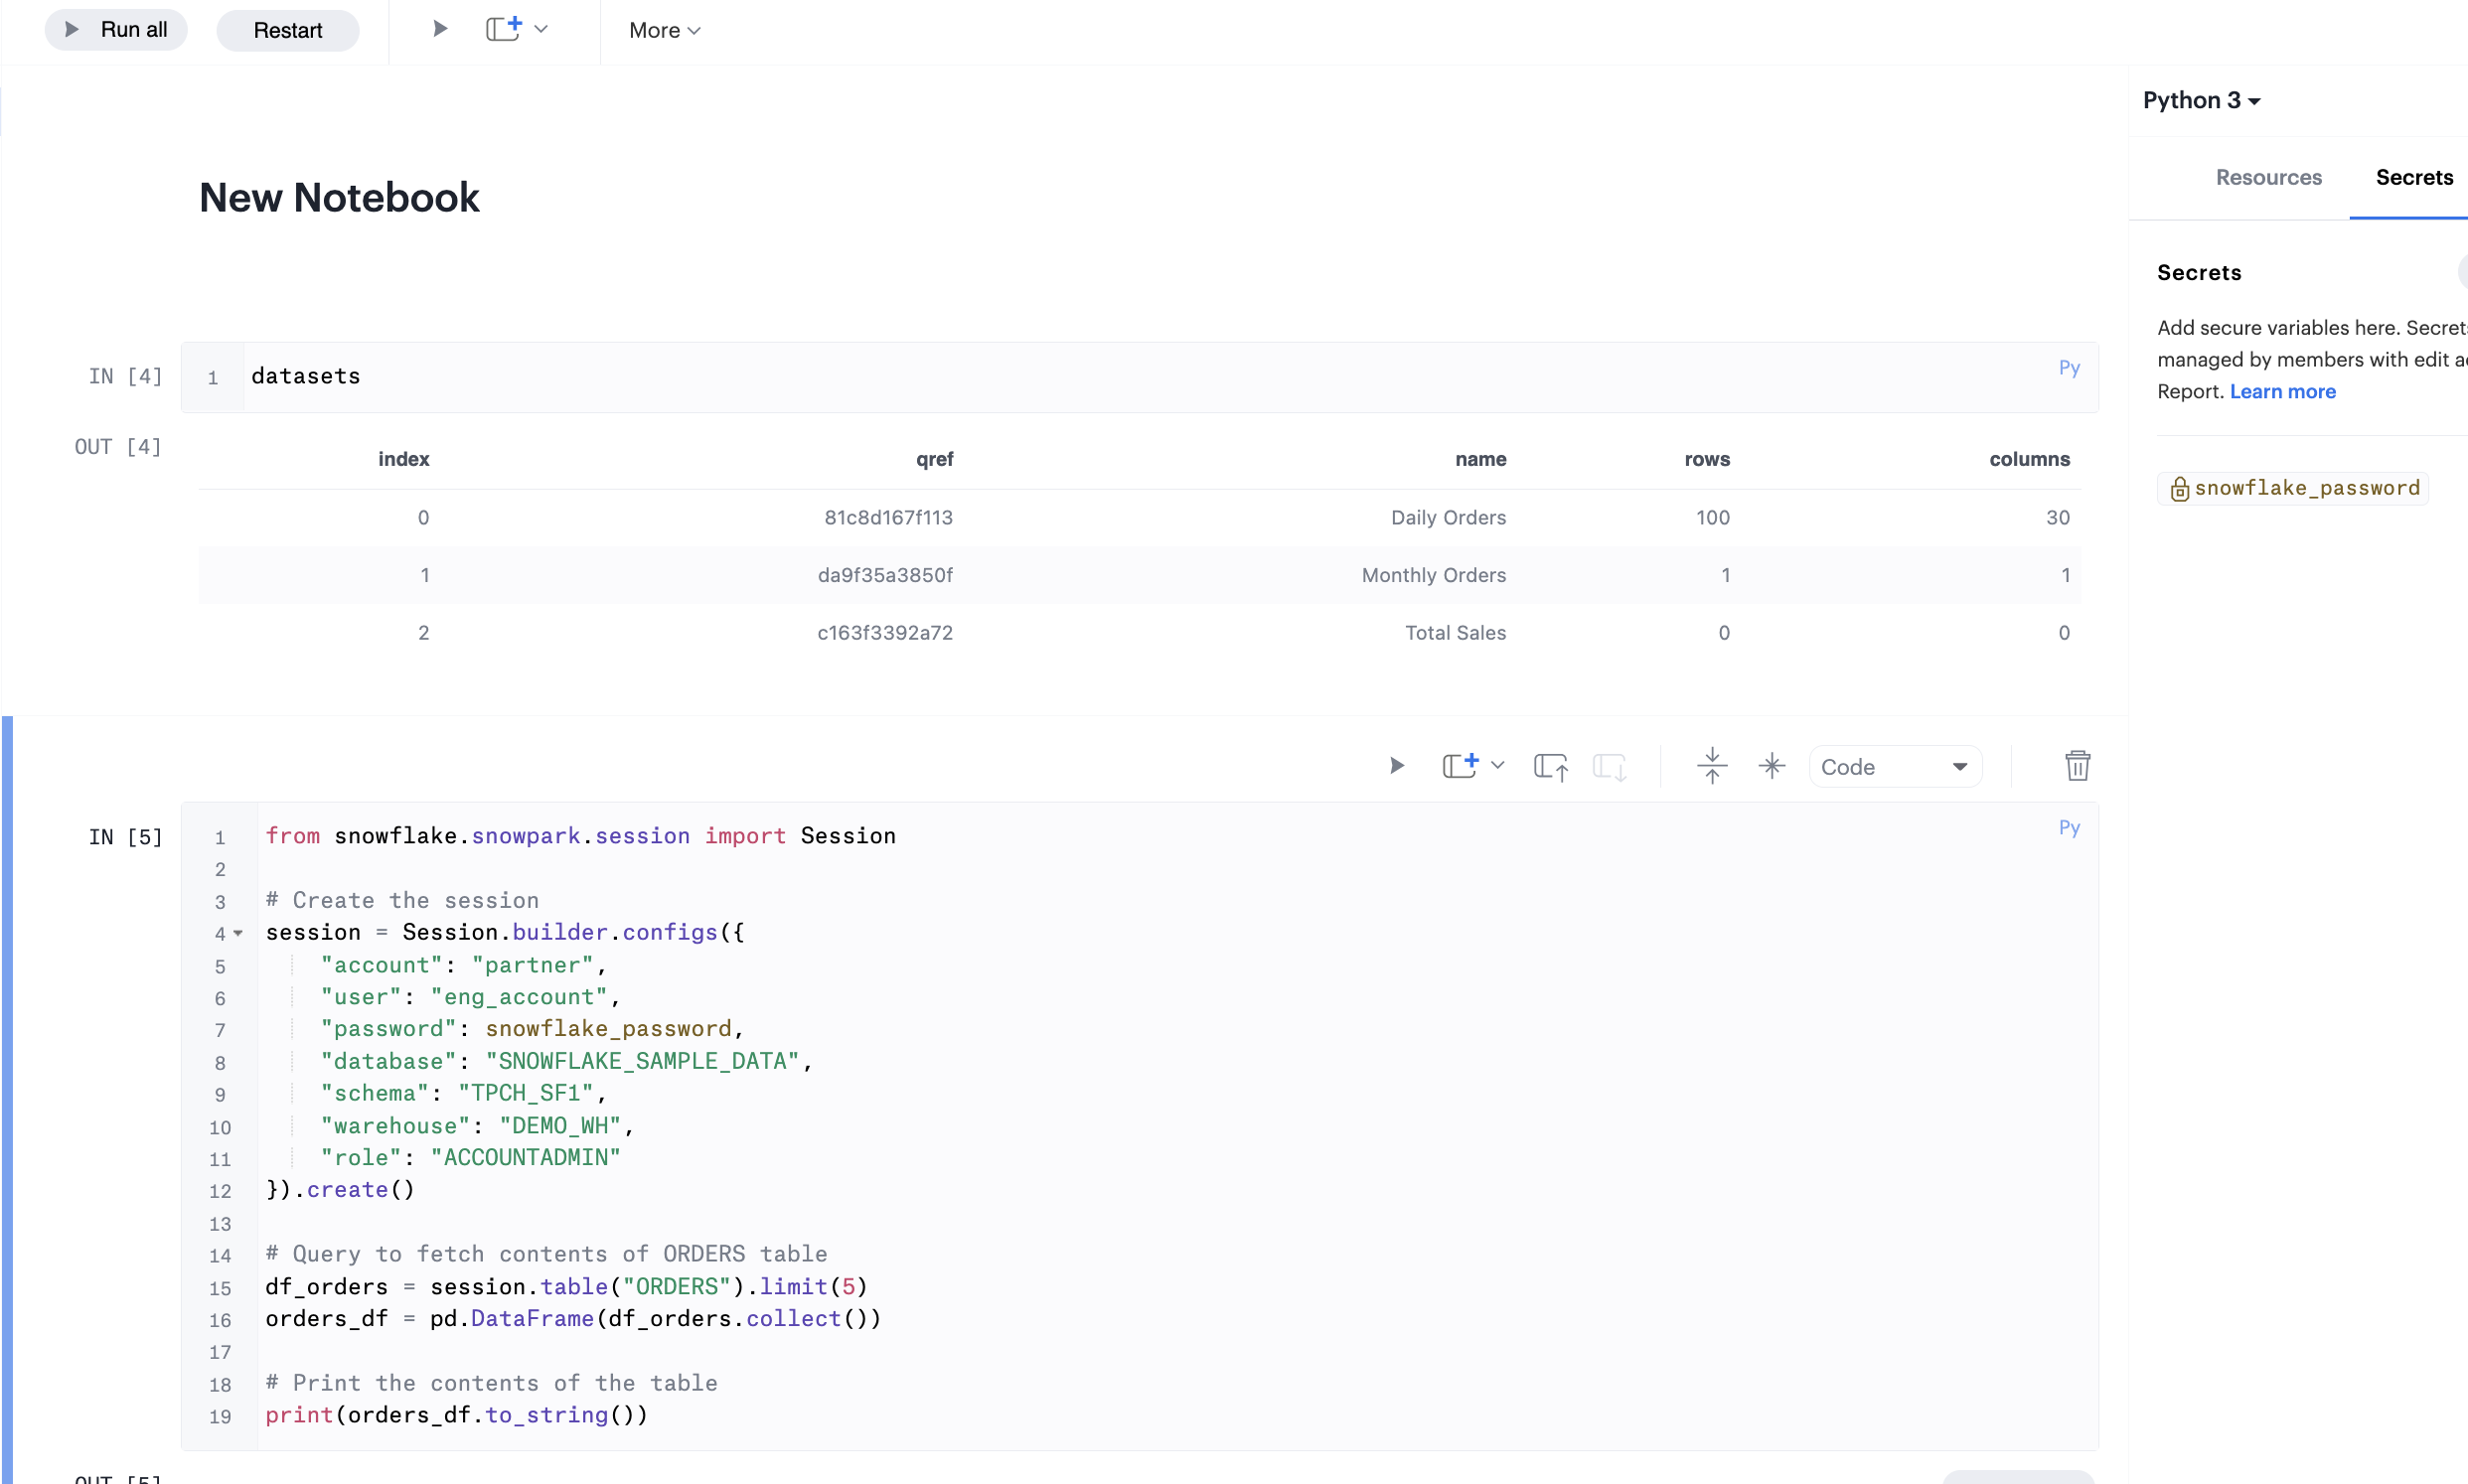Collapse the cell with the converging arrows icon
The width and height of the screenshot is (2468, 1484).
1711,766
